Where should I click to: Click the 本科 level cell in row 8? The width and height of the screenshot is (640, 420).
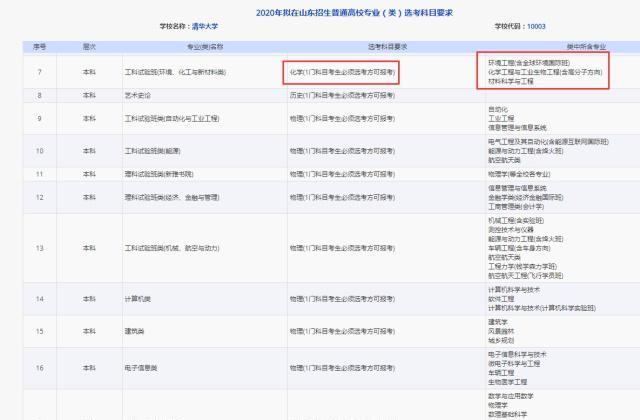(x=89, y=96)
